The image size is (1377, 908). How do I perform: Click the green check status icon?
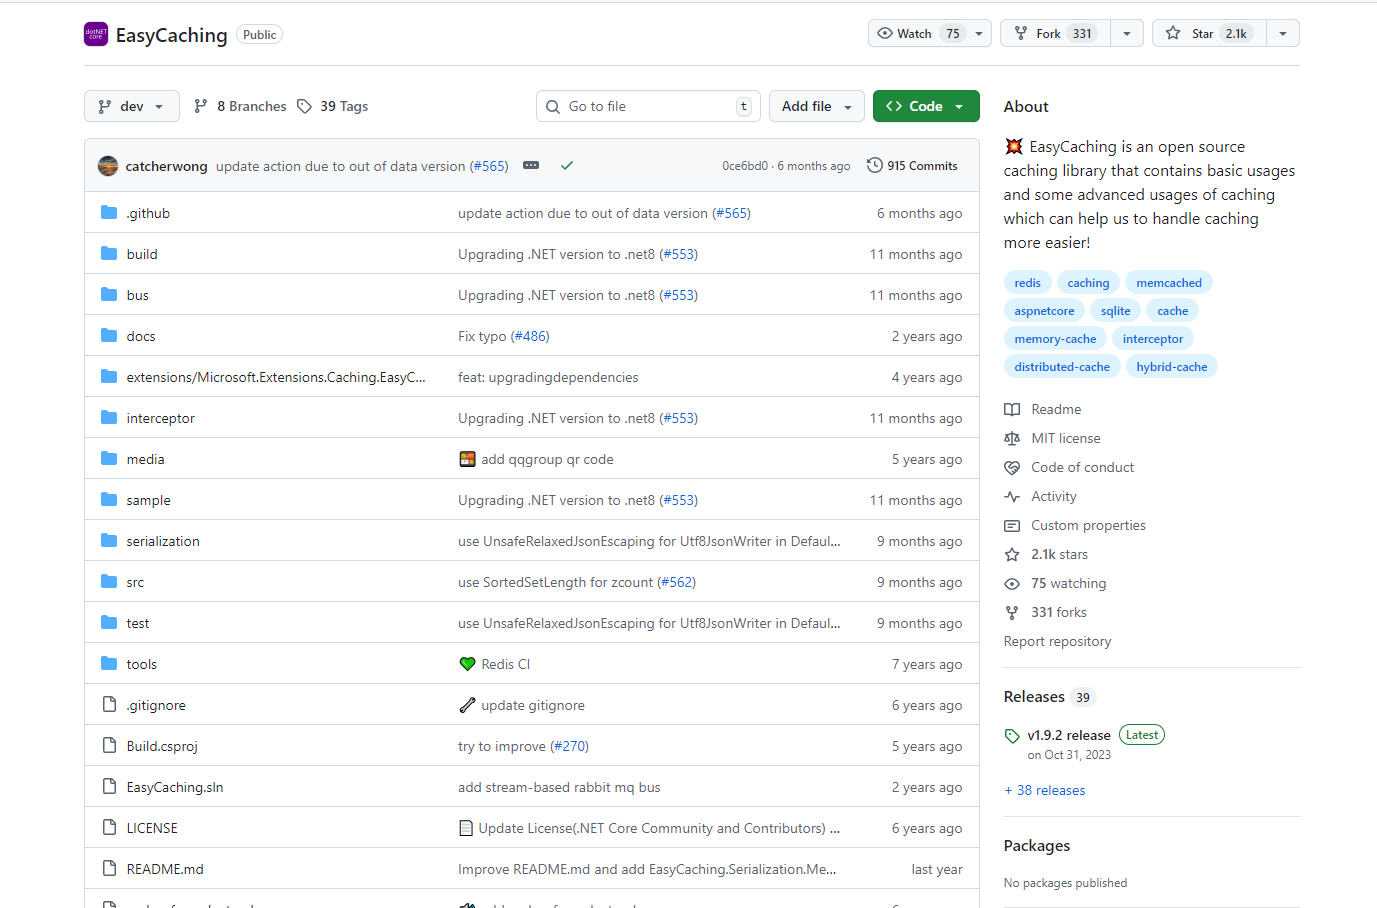(x=567, y=166)
